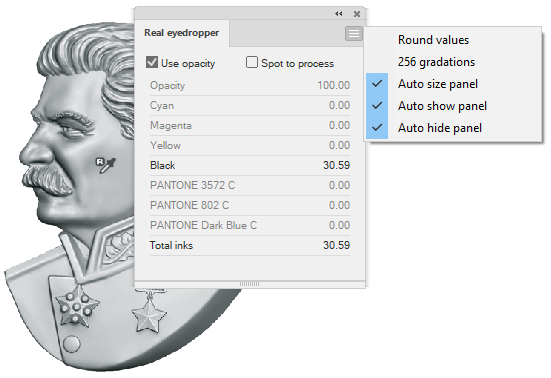Toggle Auto show panel menu option

coord(442,106)
